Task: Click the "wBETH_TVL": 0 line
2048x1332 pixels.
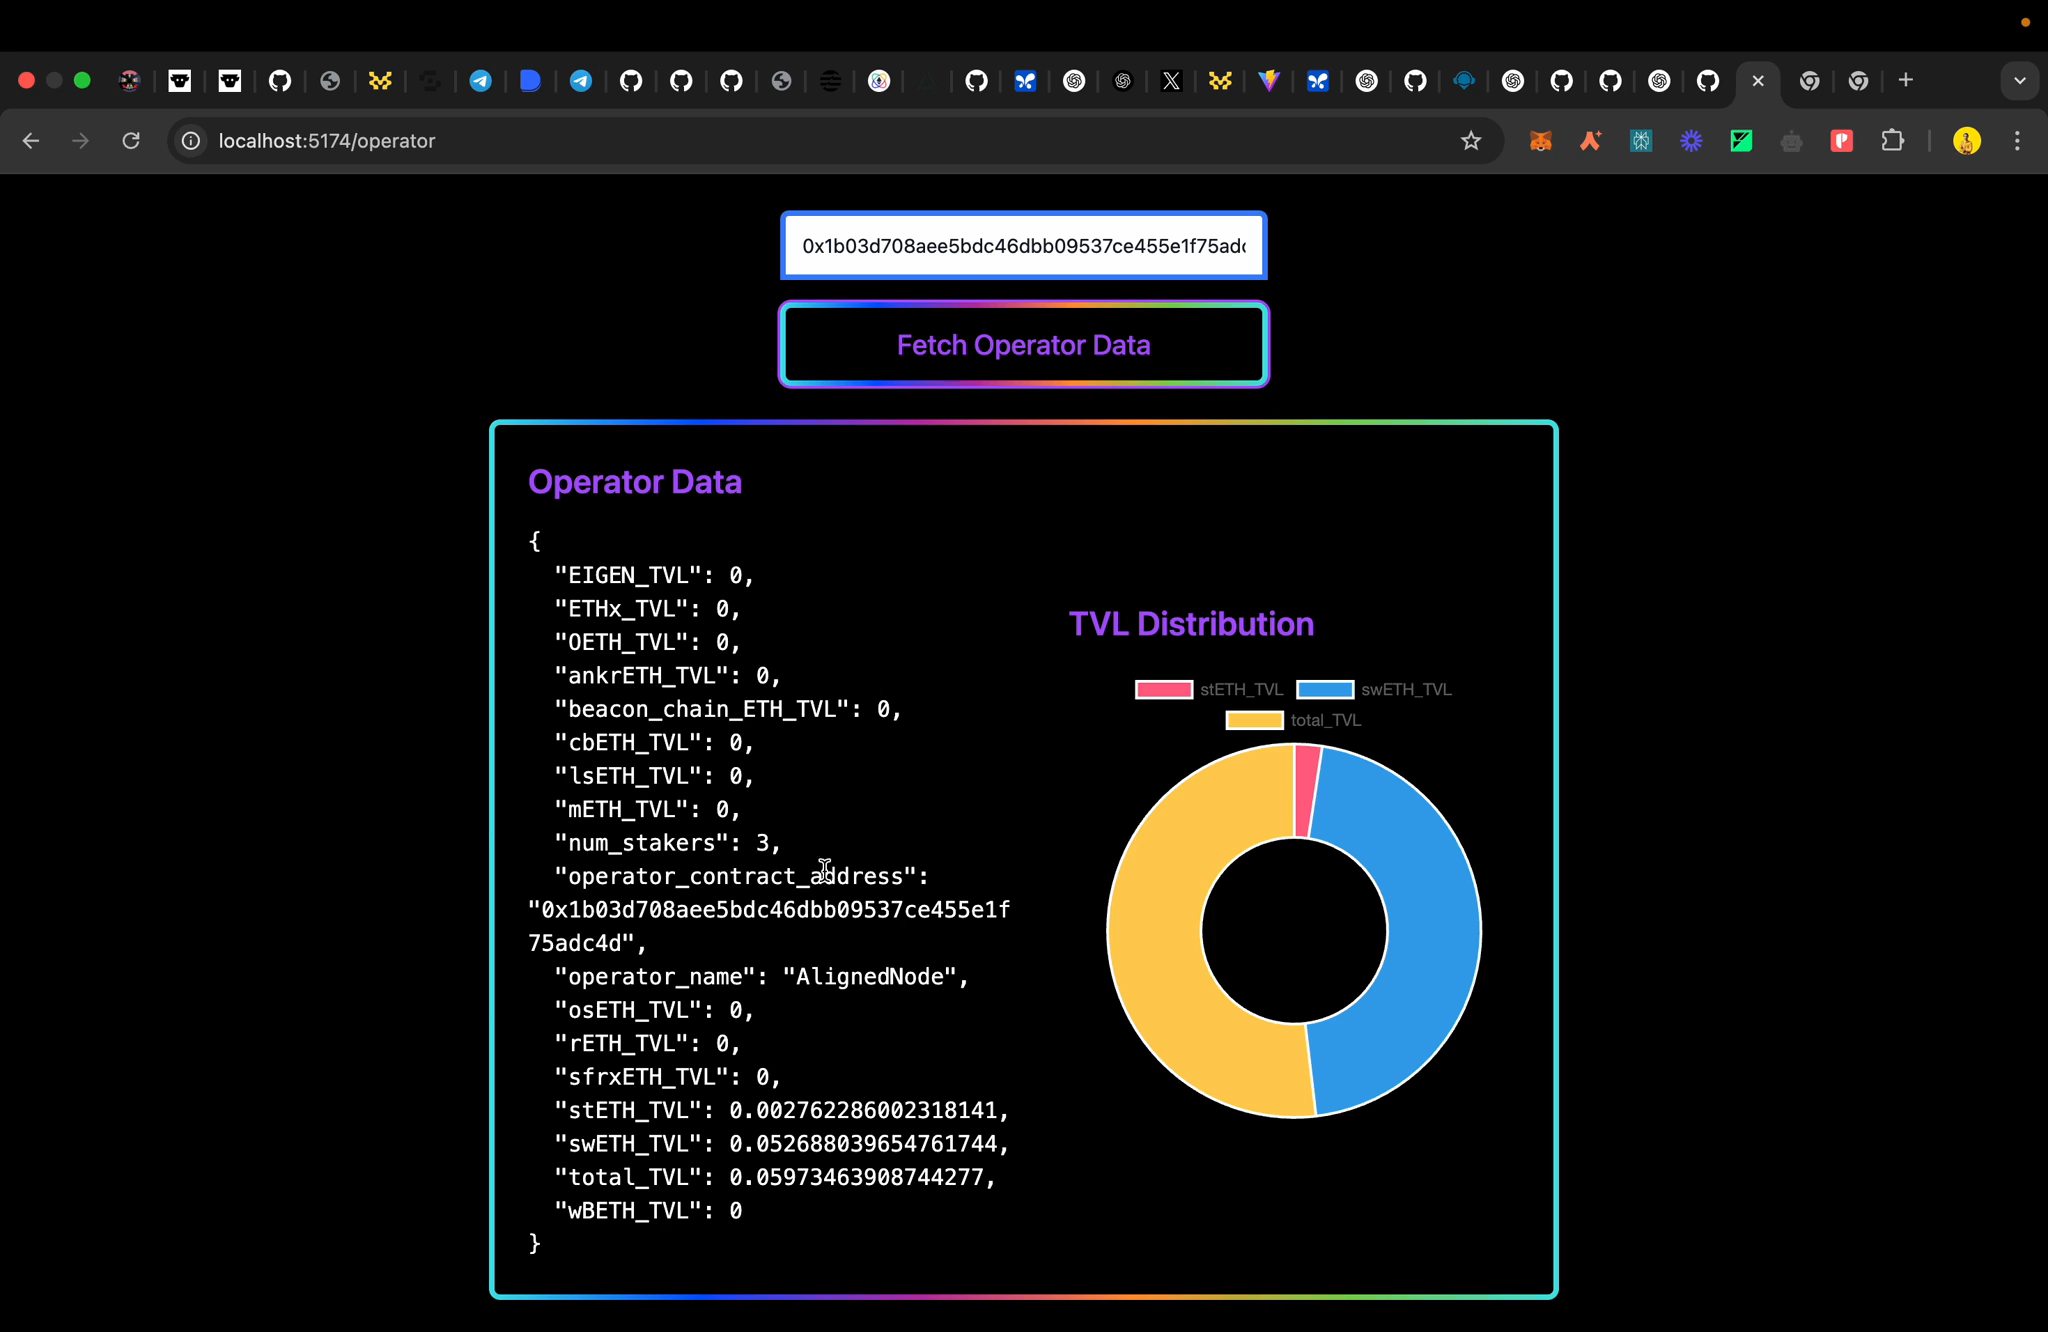Action: tap(648, 1211)
